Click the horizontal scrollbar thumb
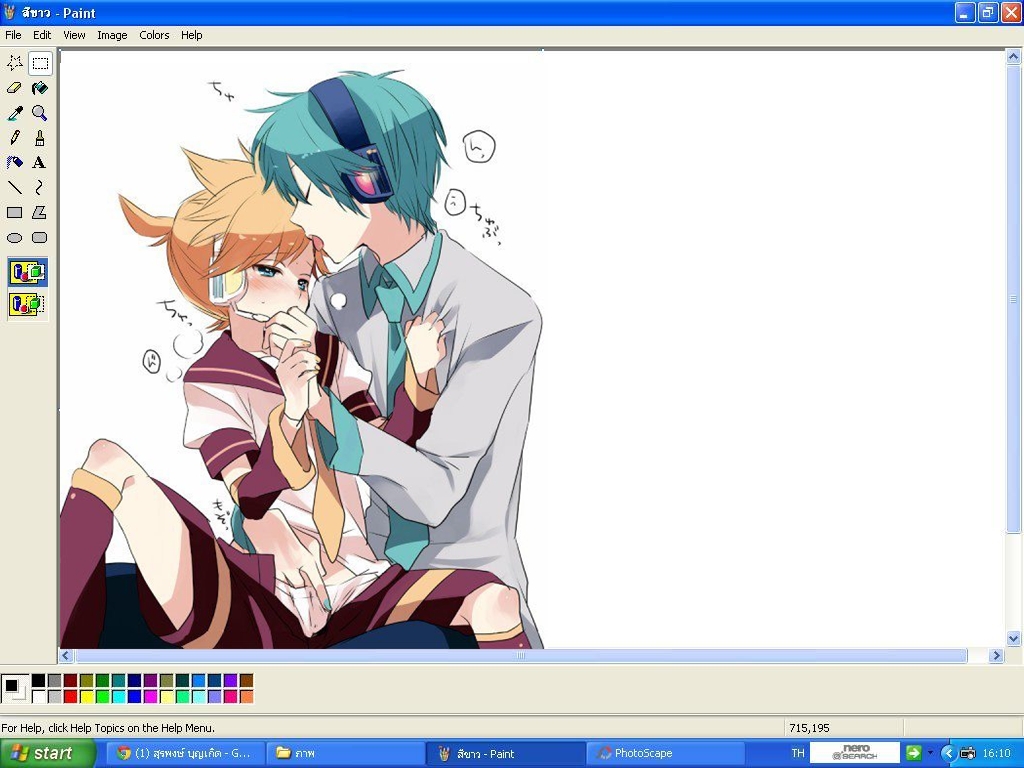 [x=520, y=655]
